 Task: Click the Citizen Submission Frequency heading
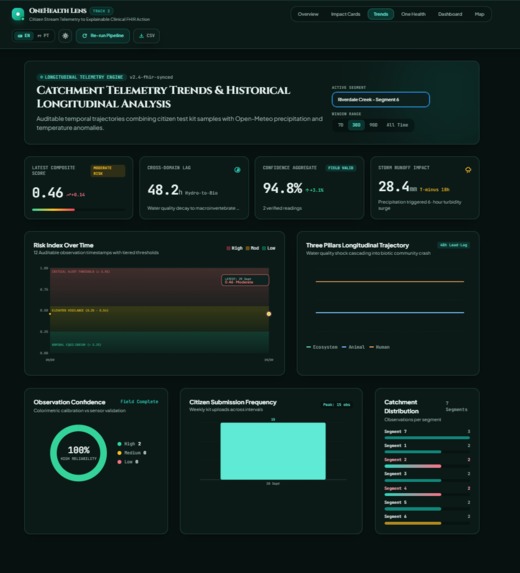coord(233,402)
